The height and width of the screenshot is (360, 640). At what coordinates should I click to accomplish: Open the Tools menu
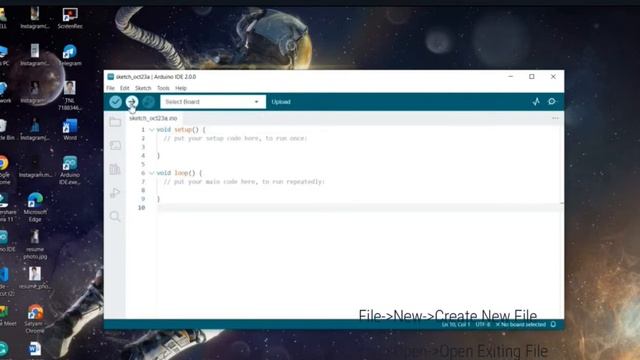tap(163, 88)
